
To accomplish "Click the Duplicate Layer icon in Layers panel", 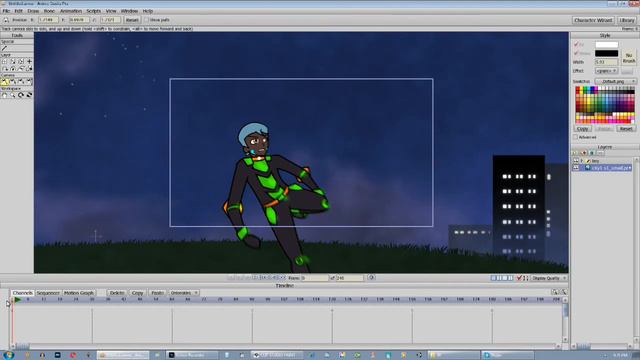I will 584,153.
